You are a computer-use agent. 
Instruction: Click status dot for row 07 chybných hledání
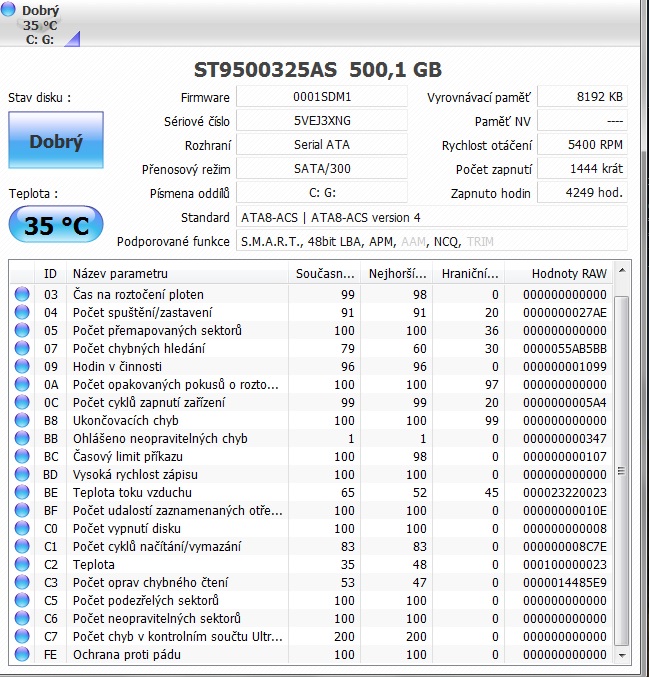22,348
